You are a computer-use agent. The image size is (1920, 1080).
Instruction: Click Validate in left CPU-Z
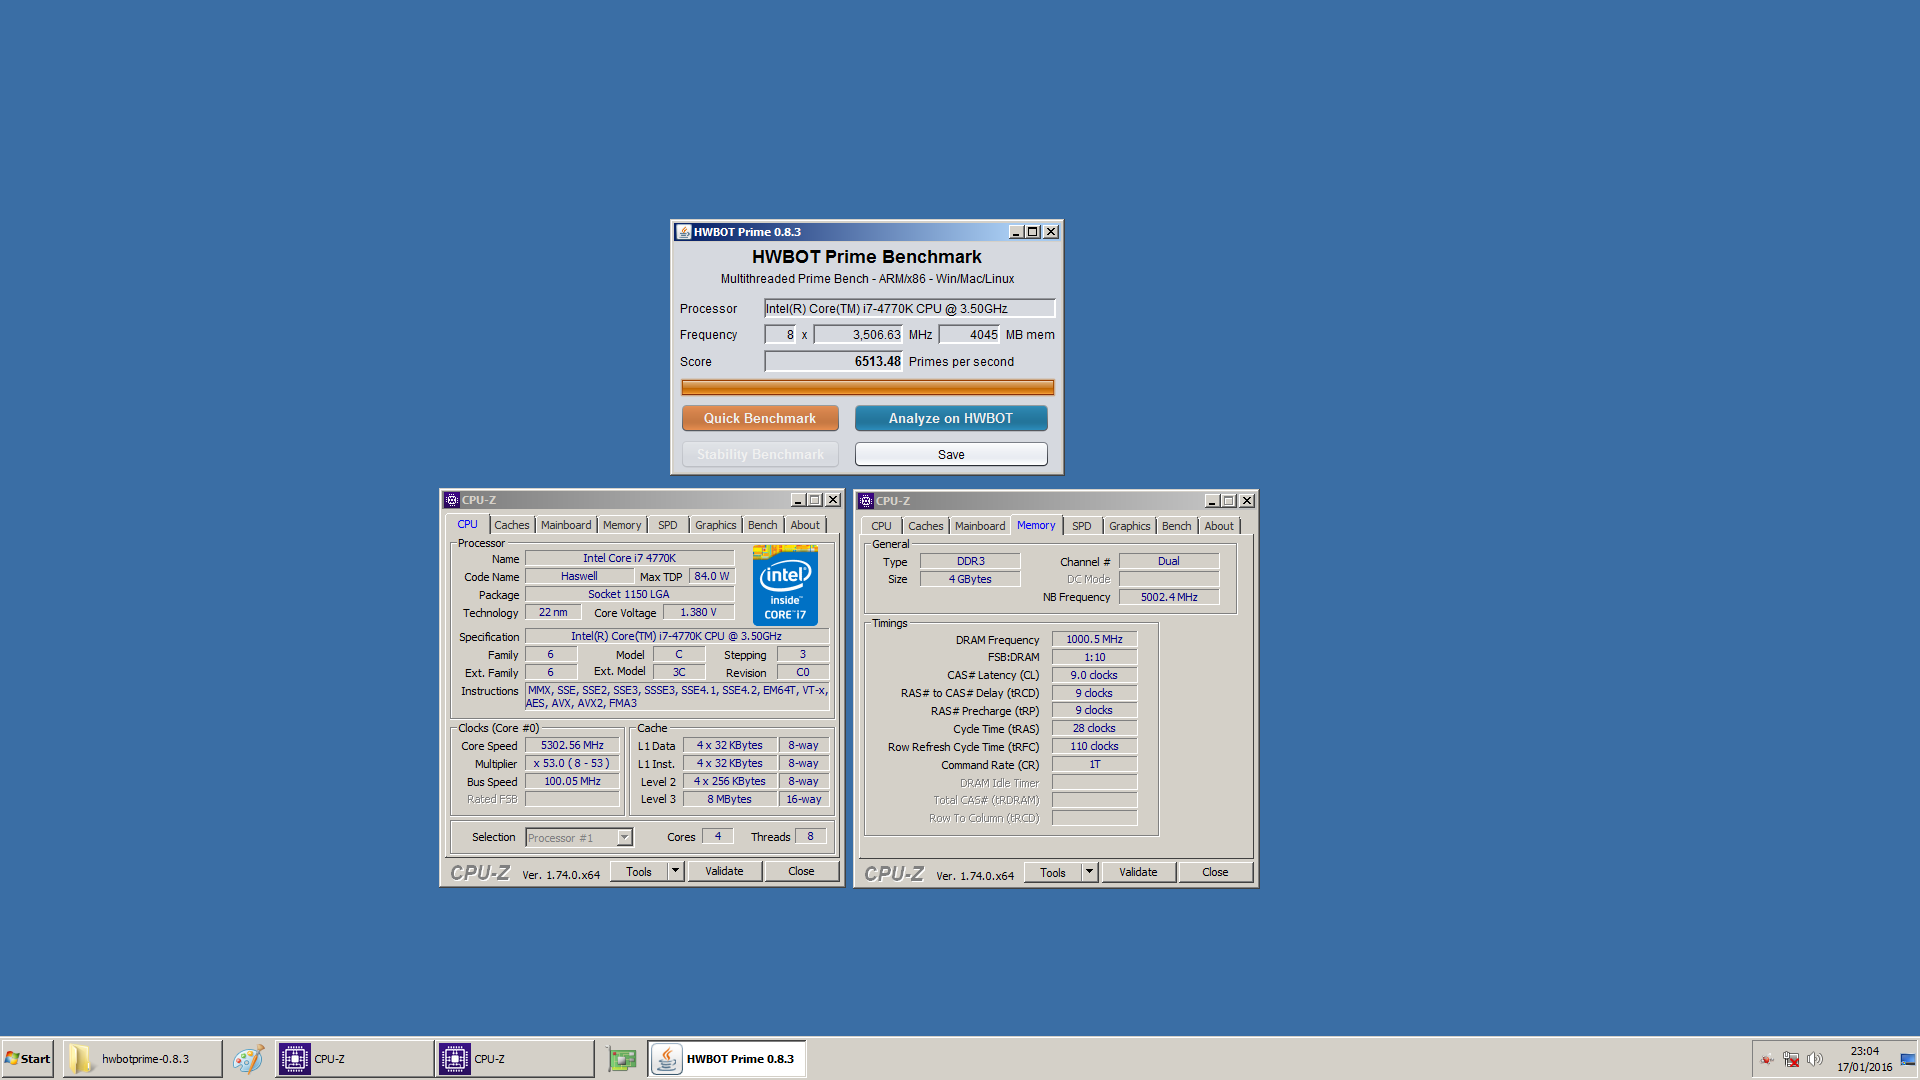coord(724,871)
